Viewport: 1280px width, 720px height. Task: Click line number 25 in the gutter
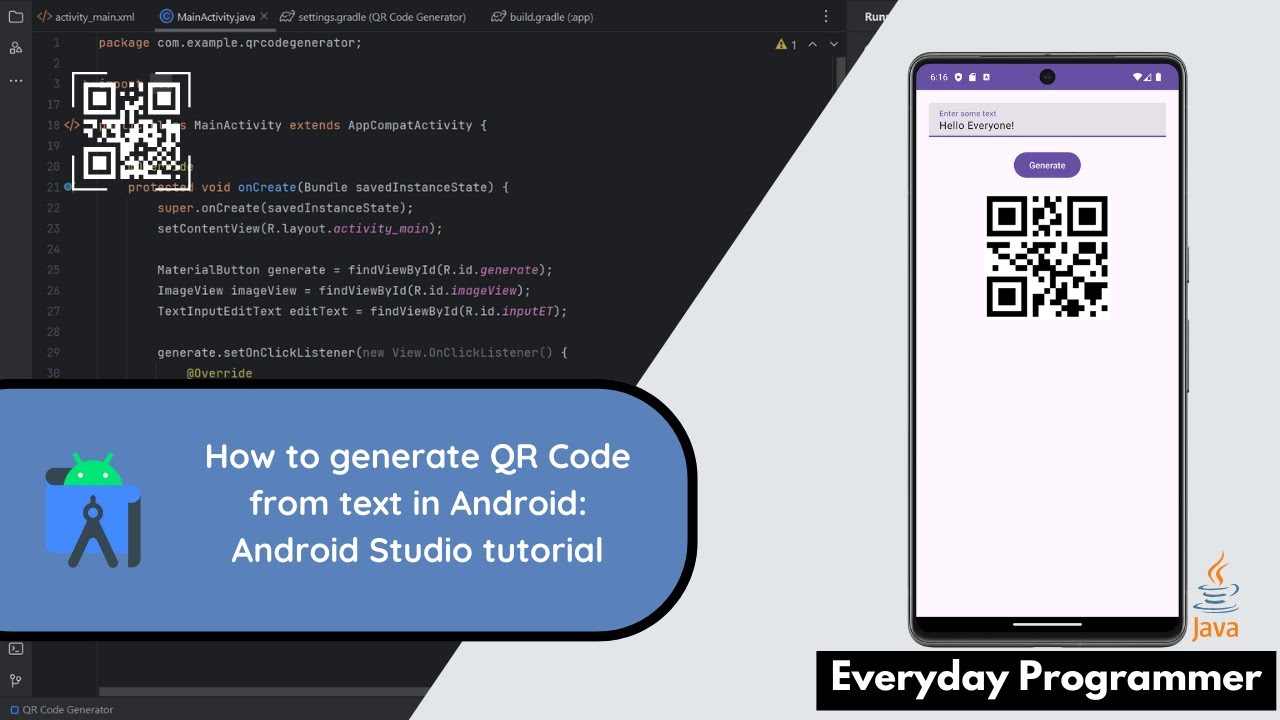click(x=53, y=270)
